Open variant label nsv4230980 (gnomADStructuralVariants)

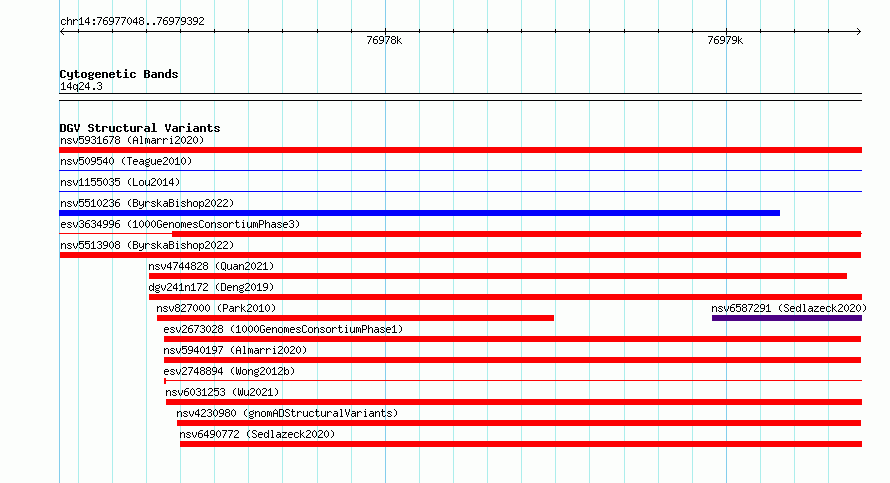point(287,413)
